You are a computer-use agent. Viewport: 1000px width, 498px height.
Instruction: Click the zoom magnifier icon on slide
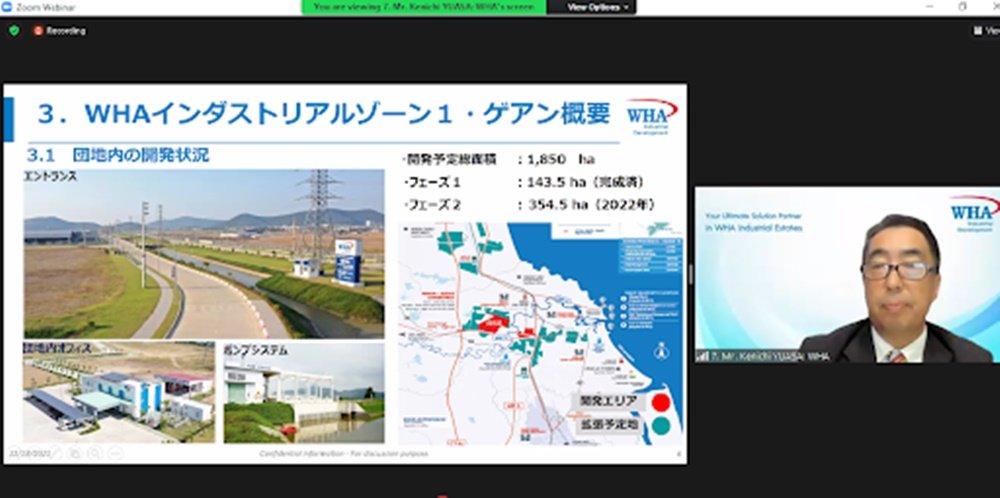[x=92, y=453]
